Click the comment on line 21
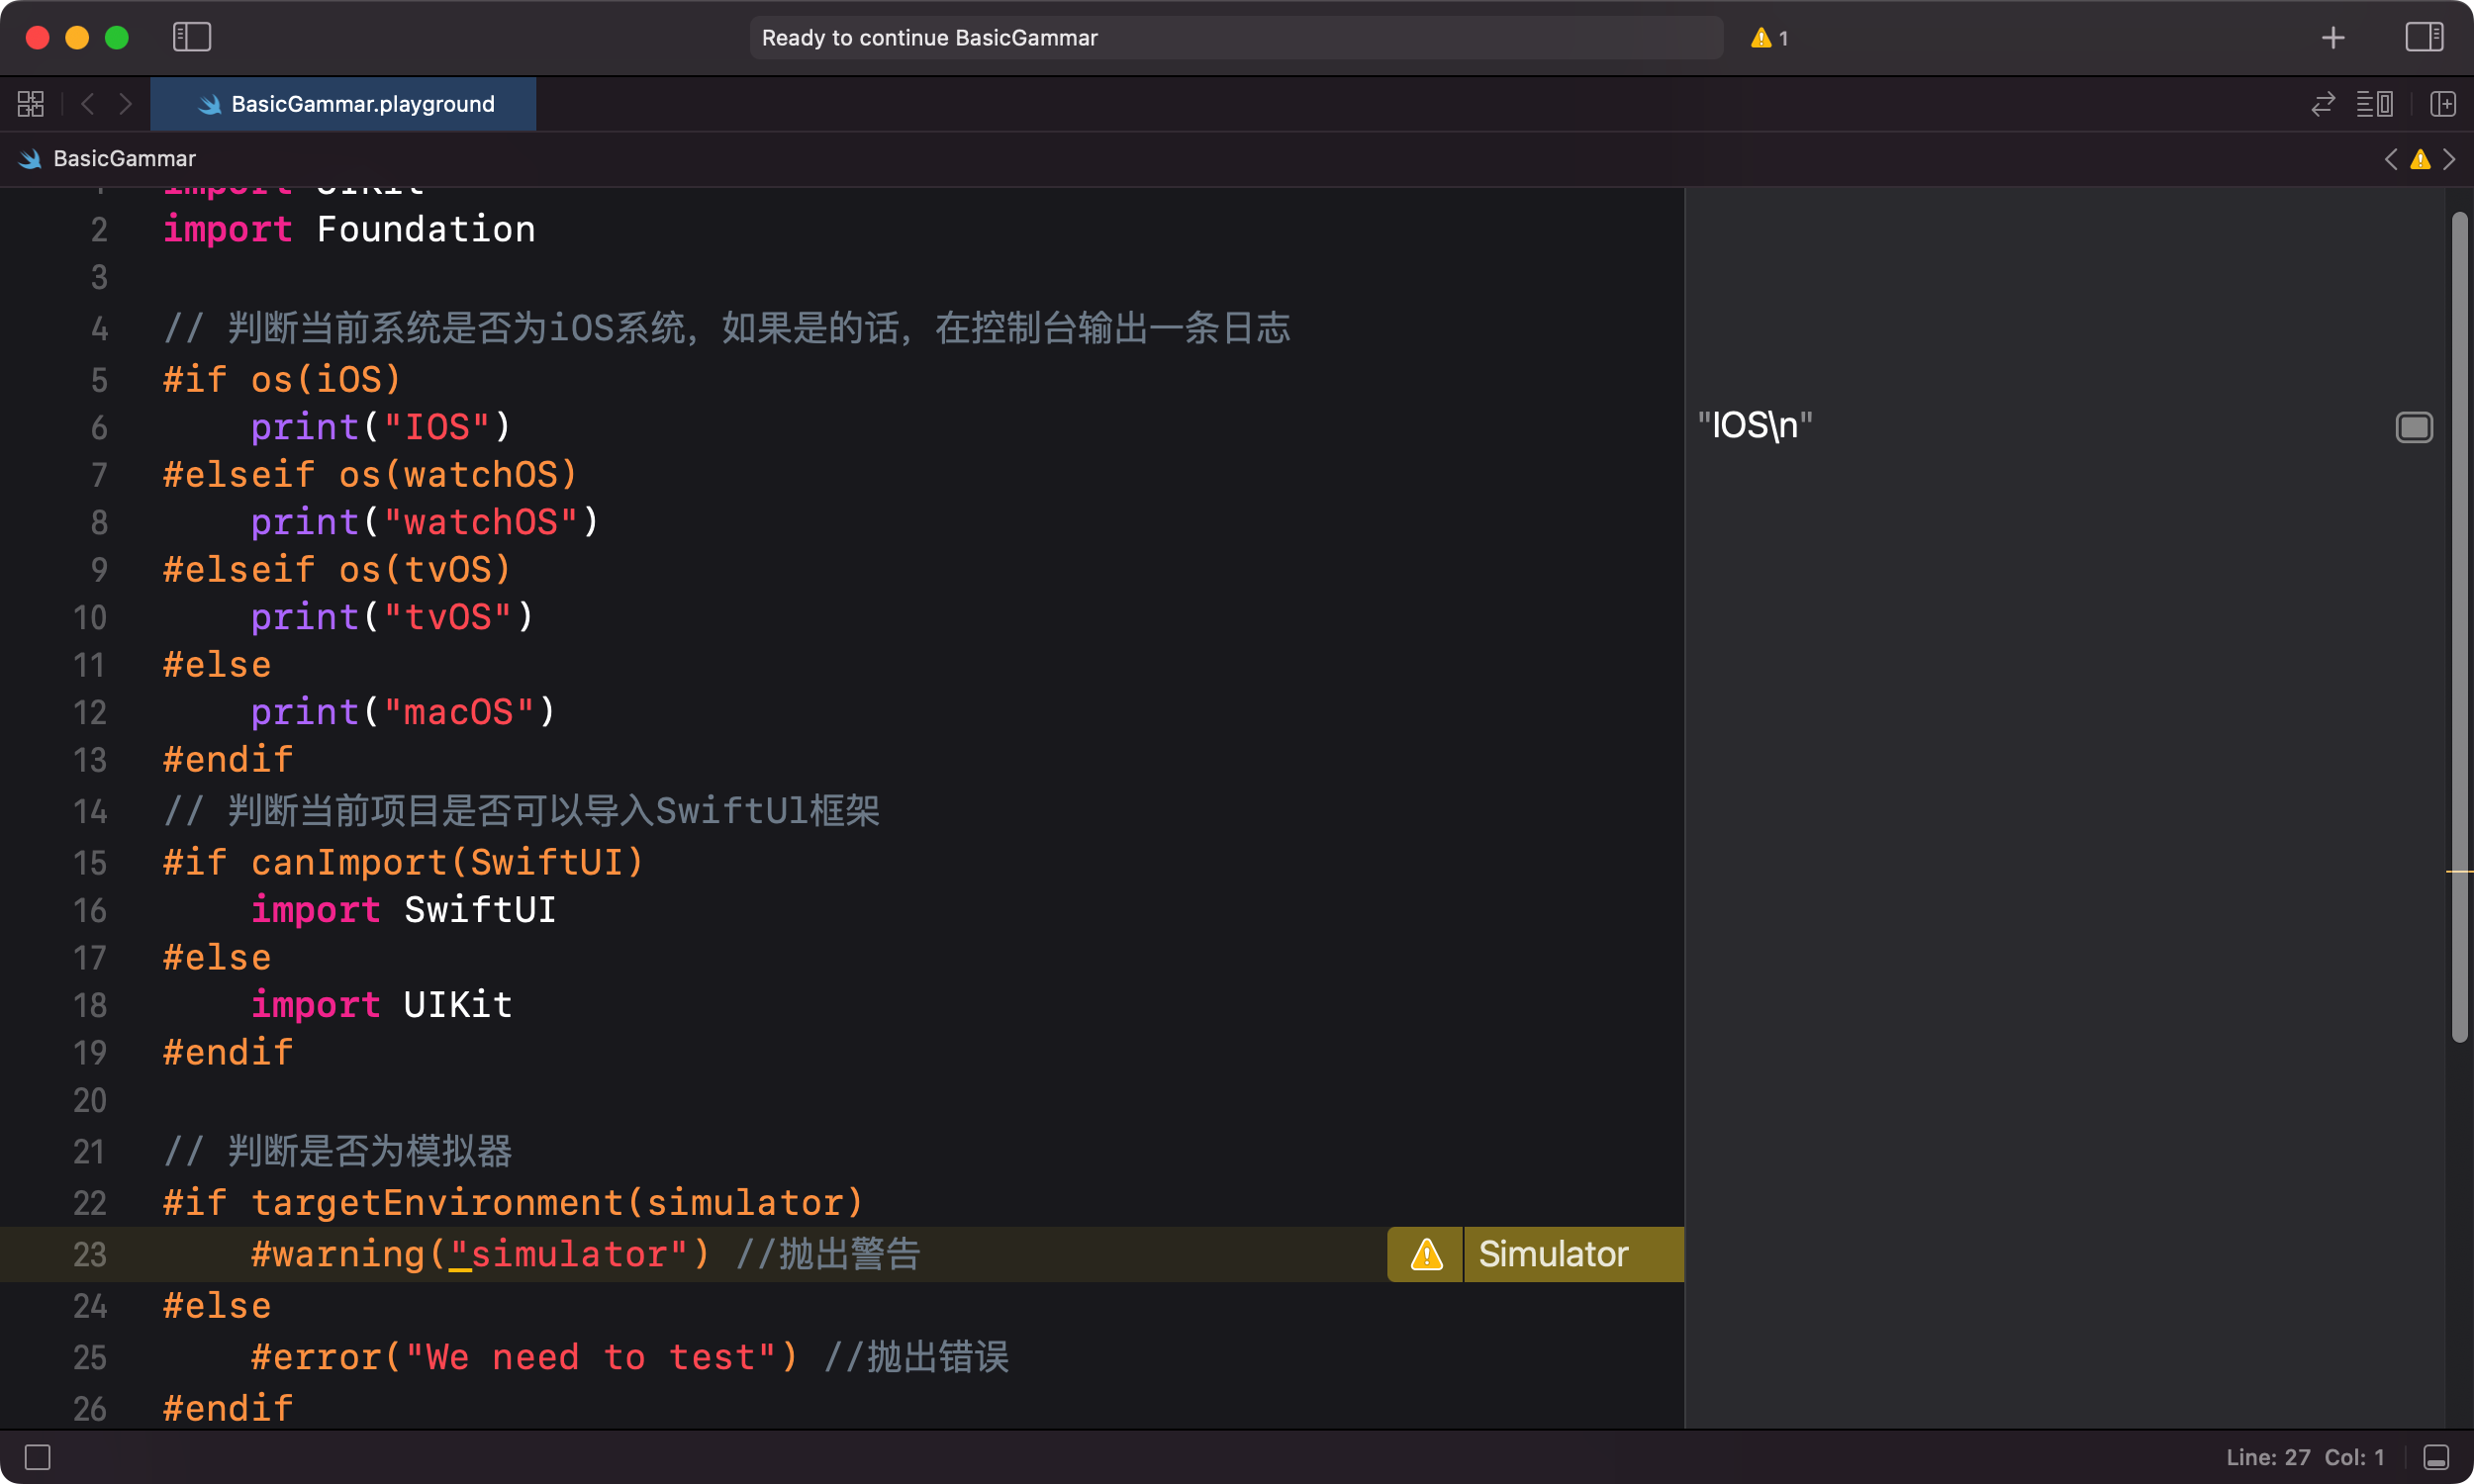Viewport: 2474px width, 1484px height. (x=338, y=1151)
